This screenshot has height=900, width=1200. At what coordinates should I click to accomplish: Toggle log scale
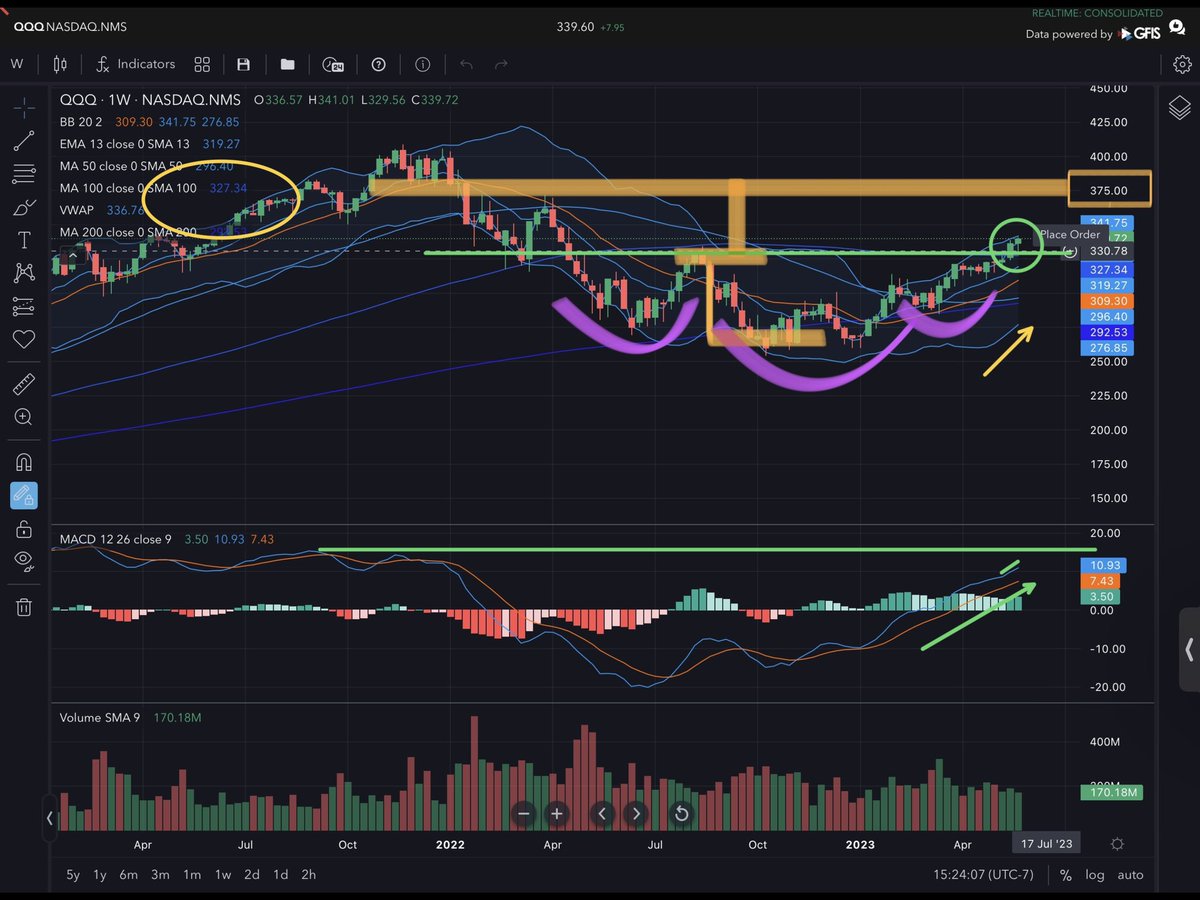pos(1095,875)
